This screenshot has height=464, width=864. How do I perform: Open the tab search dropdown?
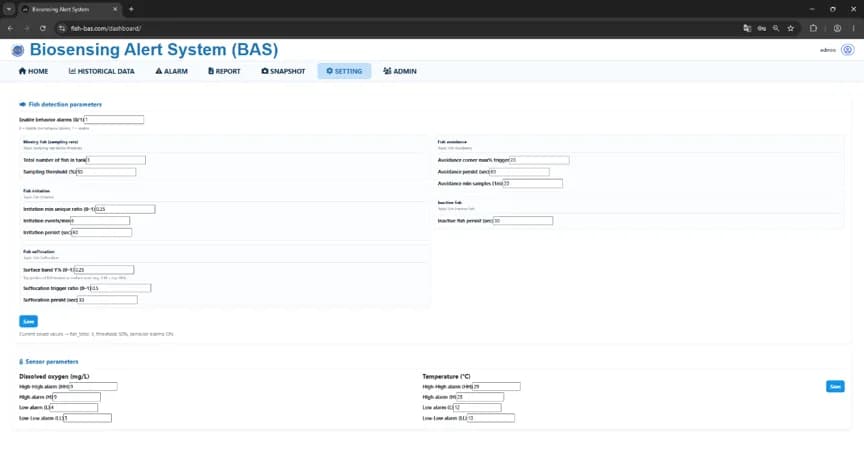click(9, 9)
